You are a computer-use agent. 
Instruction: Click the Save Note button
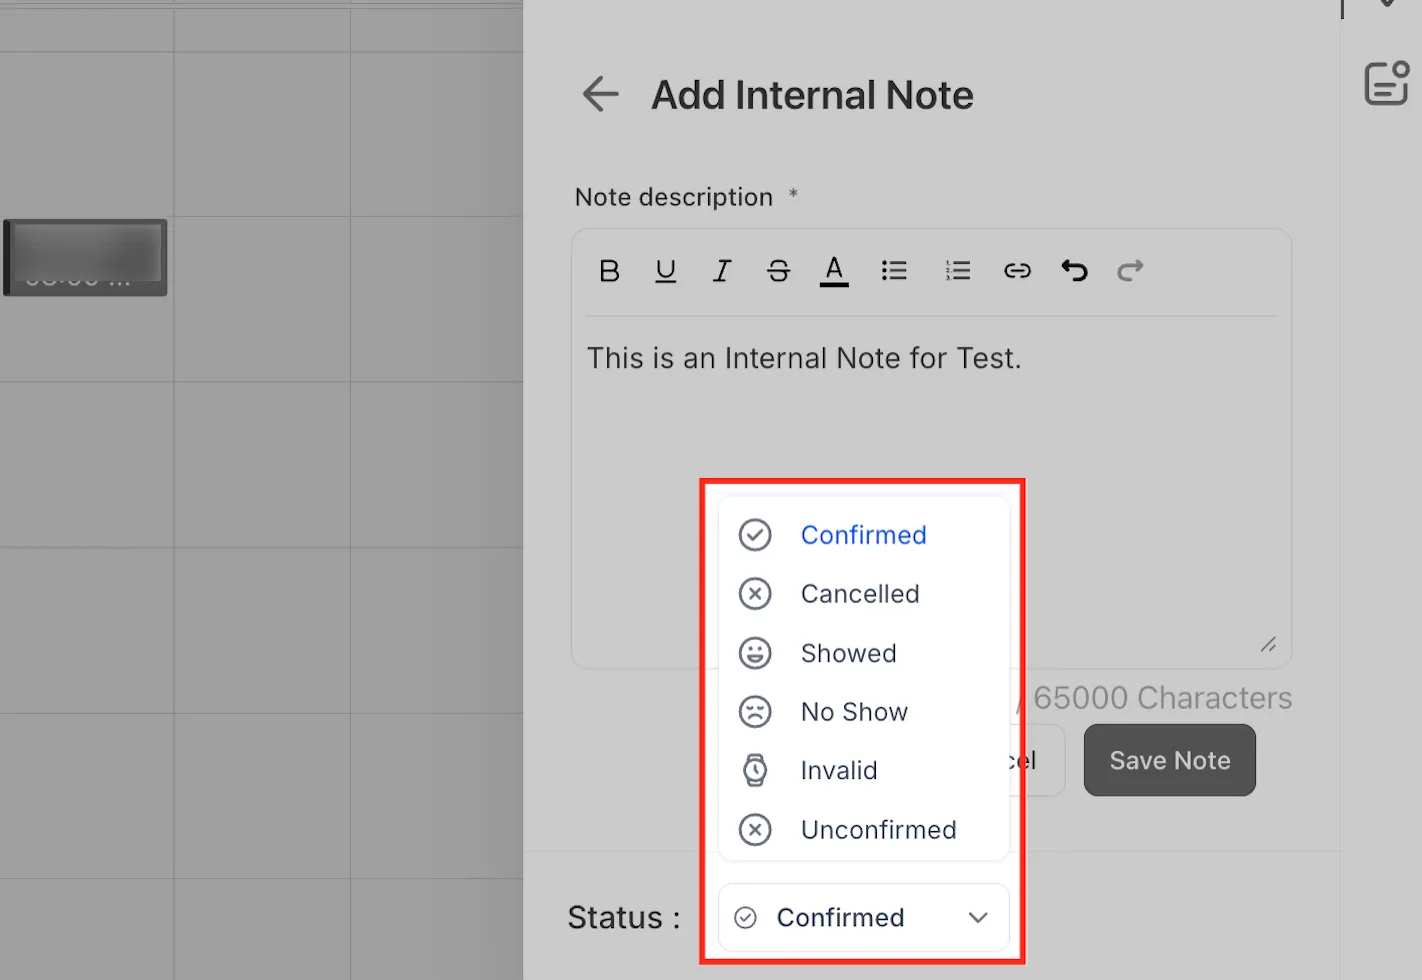click(x=1170, y=761)
